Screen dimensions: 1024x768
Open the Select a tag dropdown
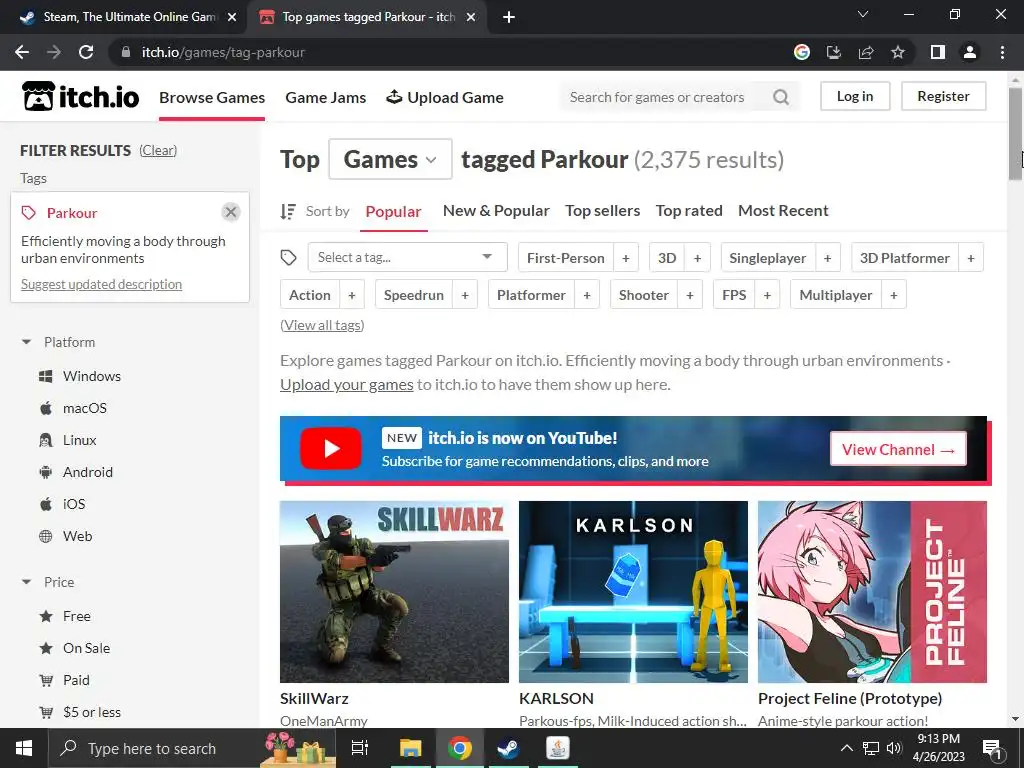[408, 257]
